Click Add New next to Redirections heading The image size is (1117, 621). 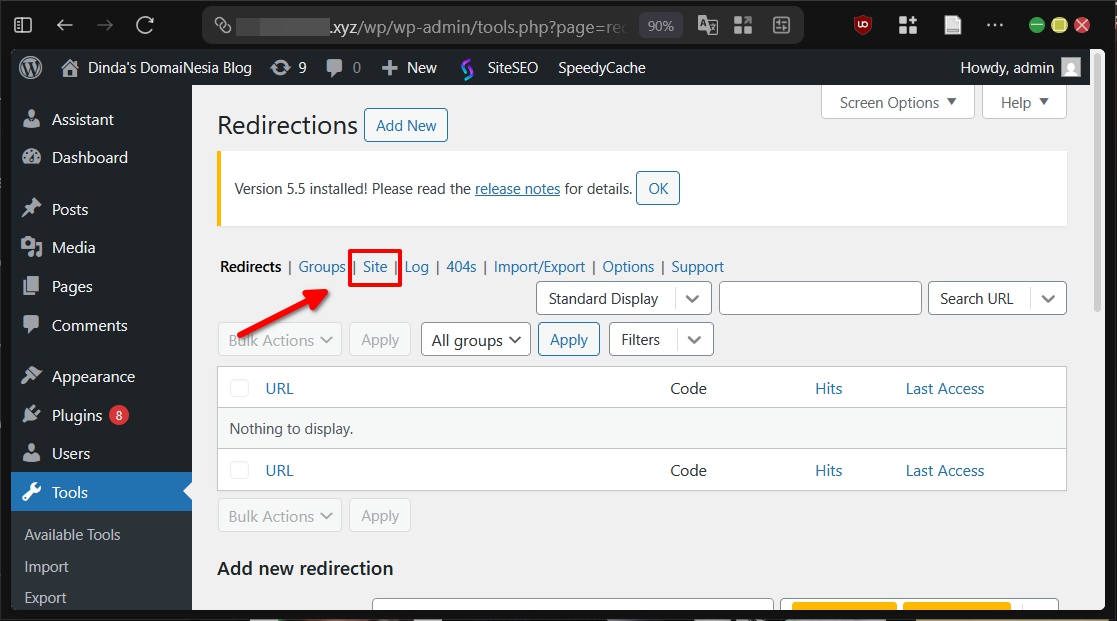(x=405, y=125)
